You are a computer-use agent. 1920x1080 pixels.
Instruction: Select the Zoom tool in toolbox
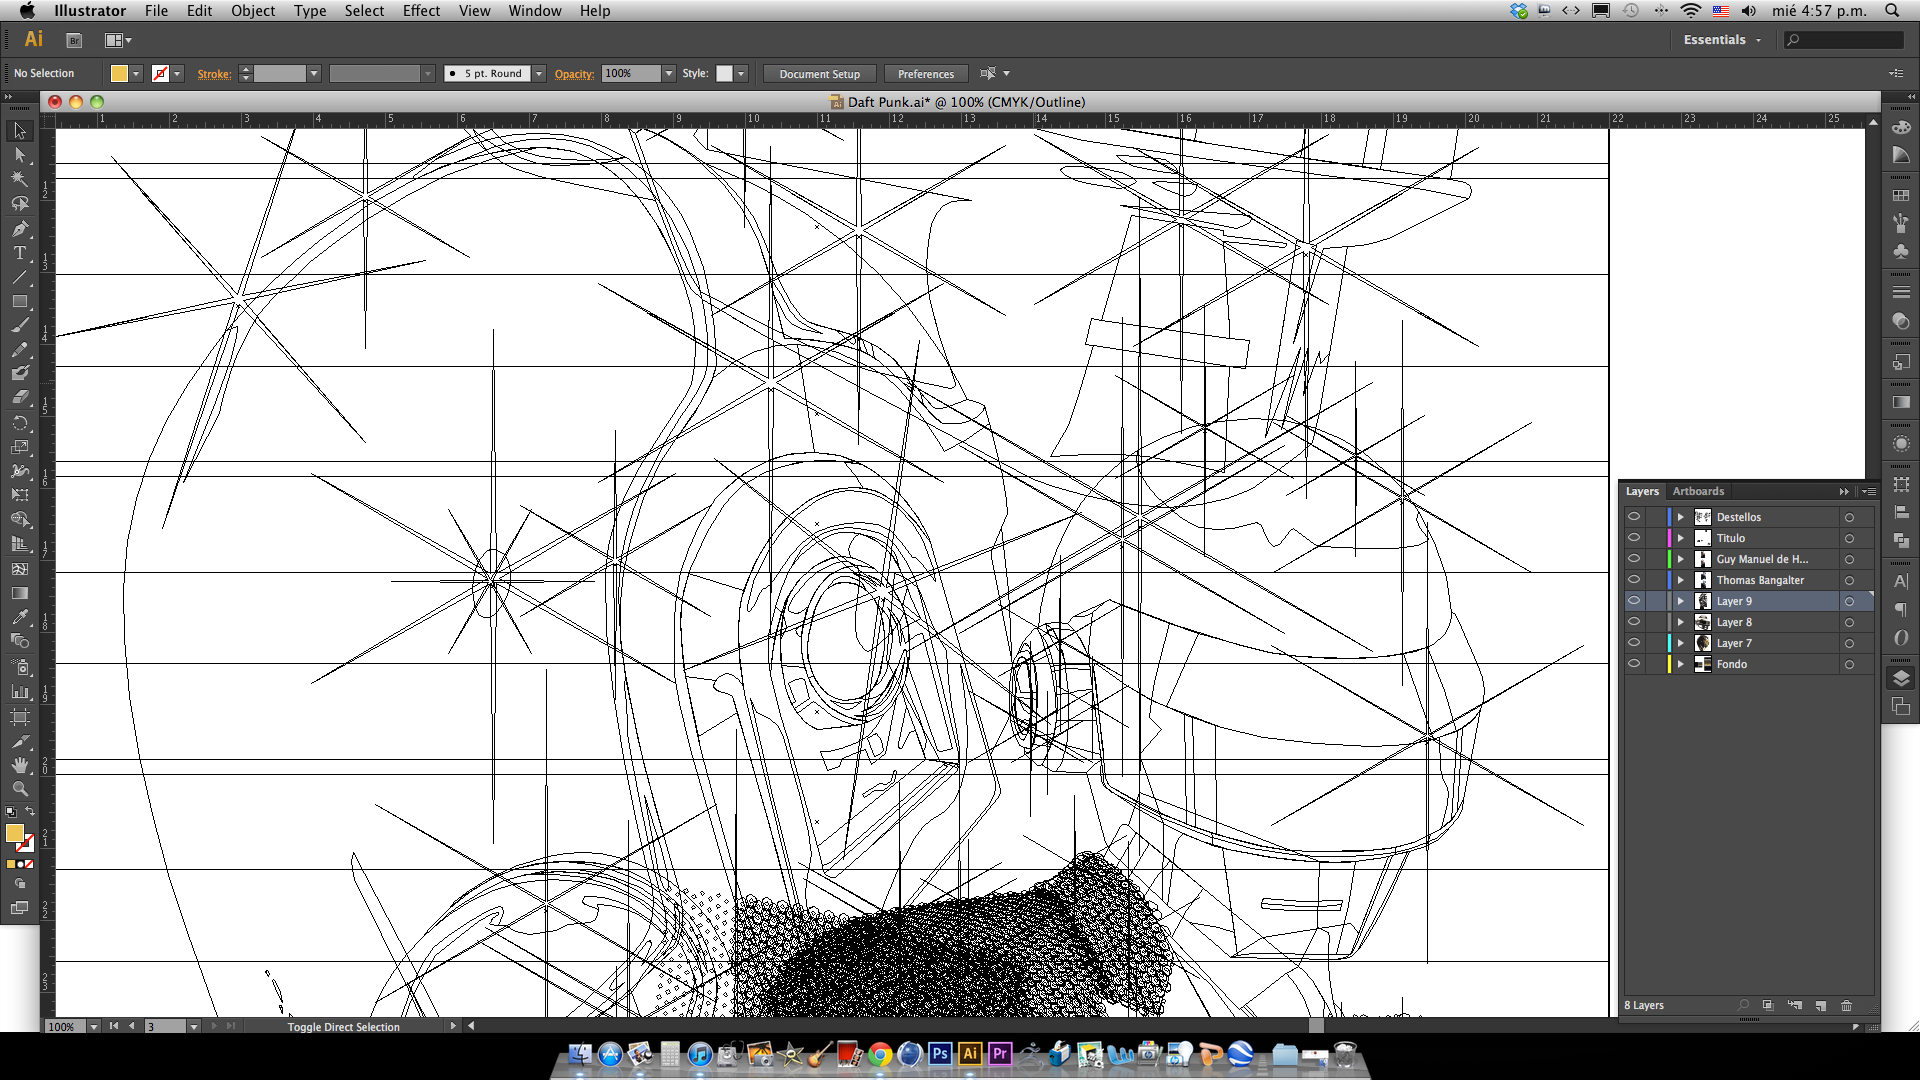click(x=19, y=789)
